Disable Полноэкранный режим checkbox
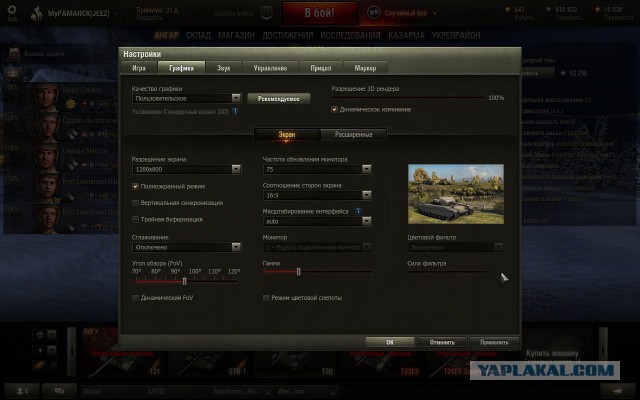 (135, 187)
